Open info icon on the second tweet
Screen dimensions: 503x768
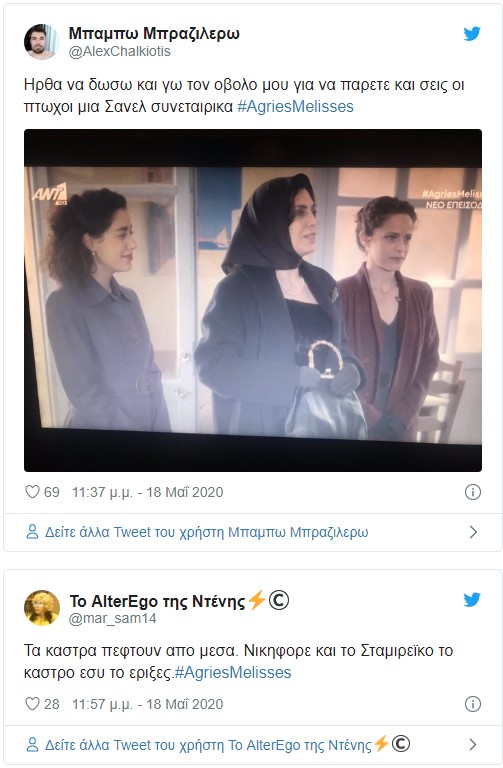[x=473, y=704]
